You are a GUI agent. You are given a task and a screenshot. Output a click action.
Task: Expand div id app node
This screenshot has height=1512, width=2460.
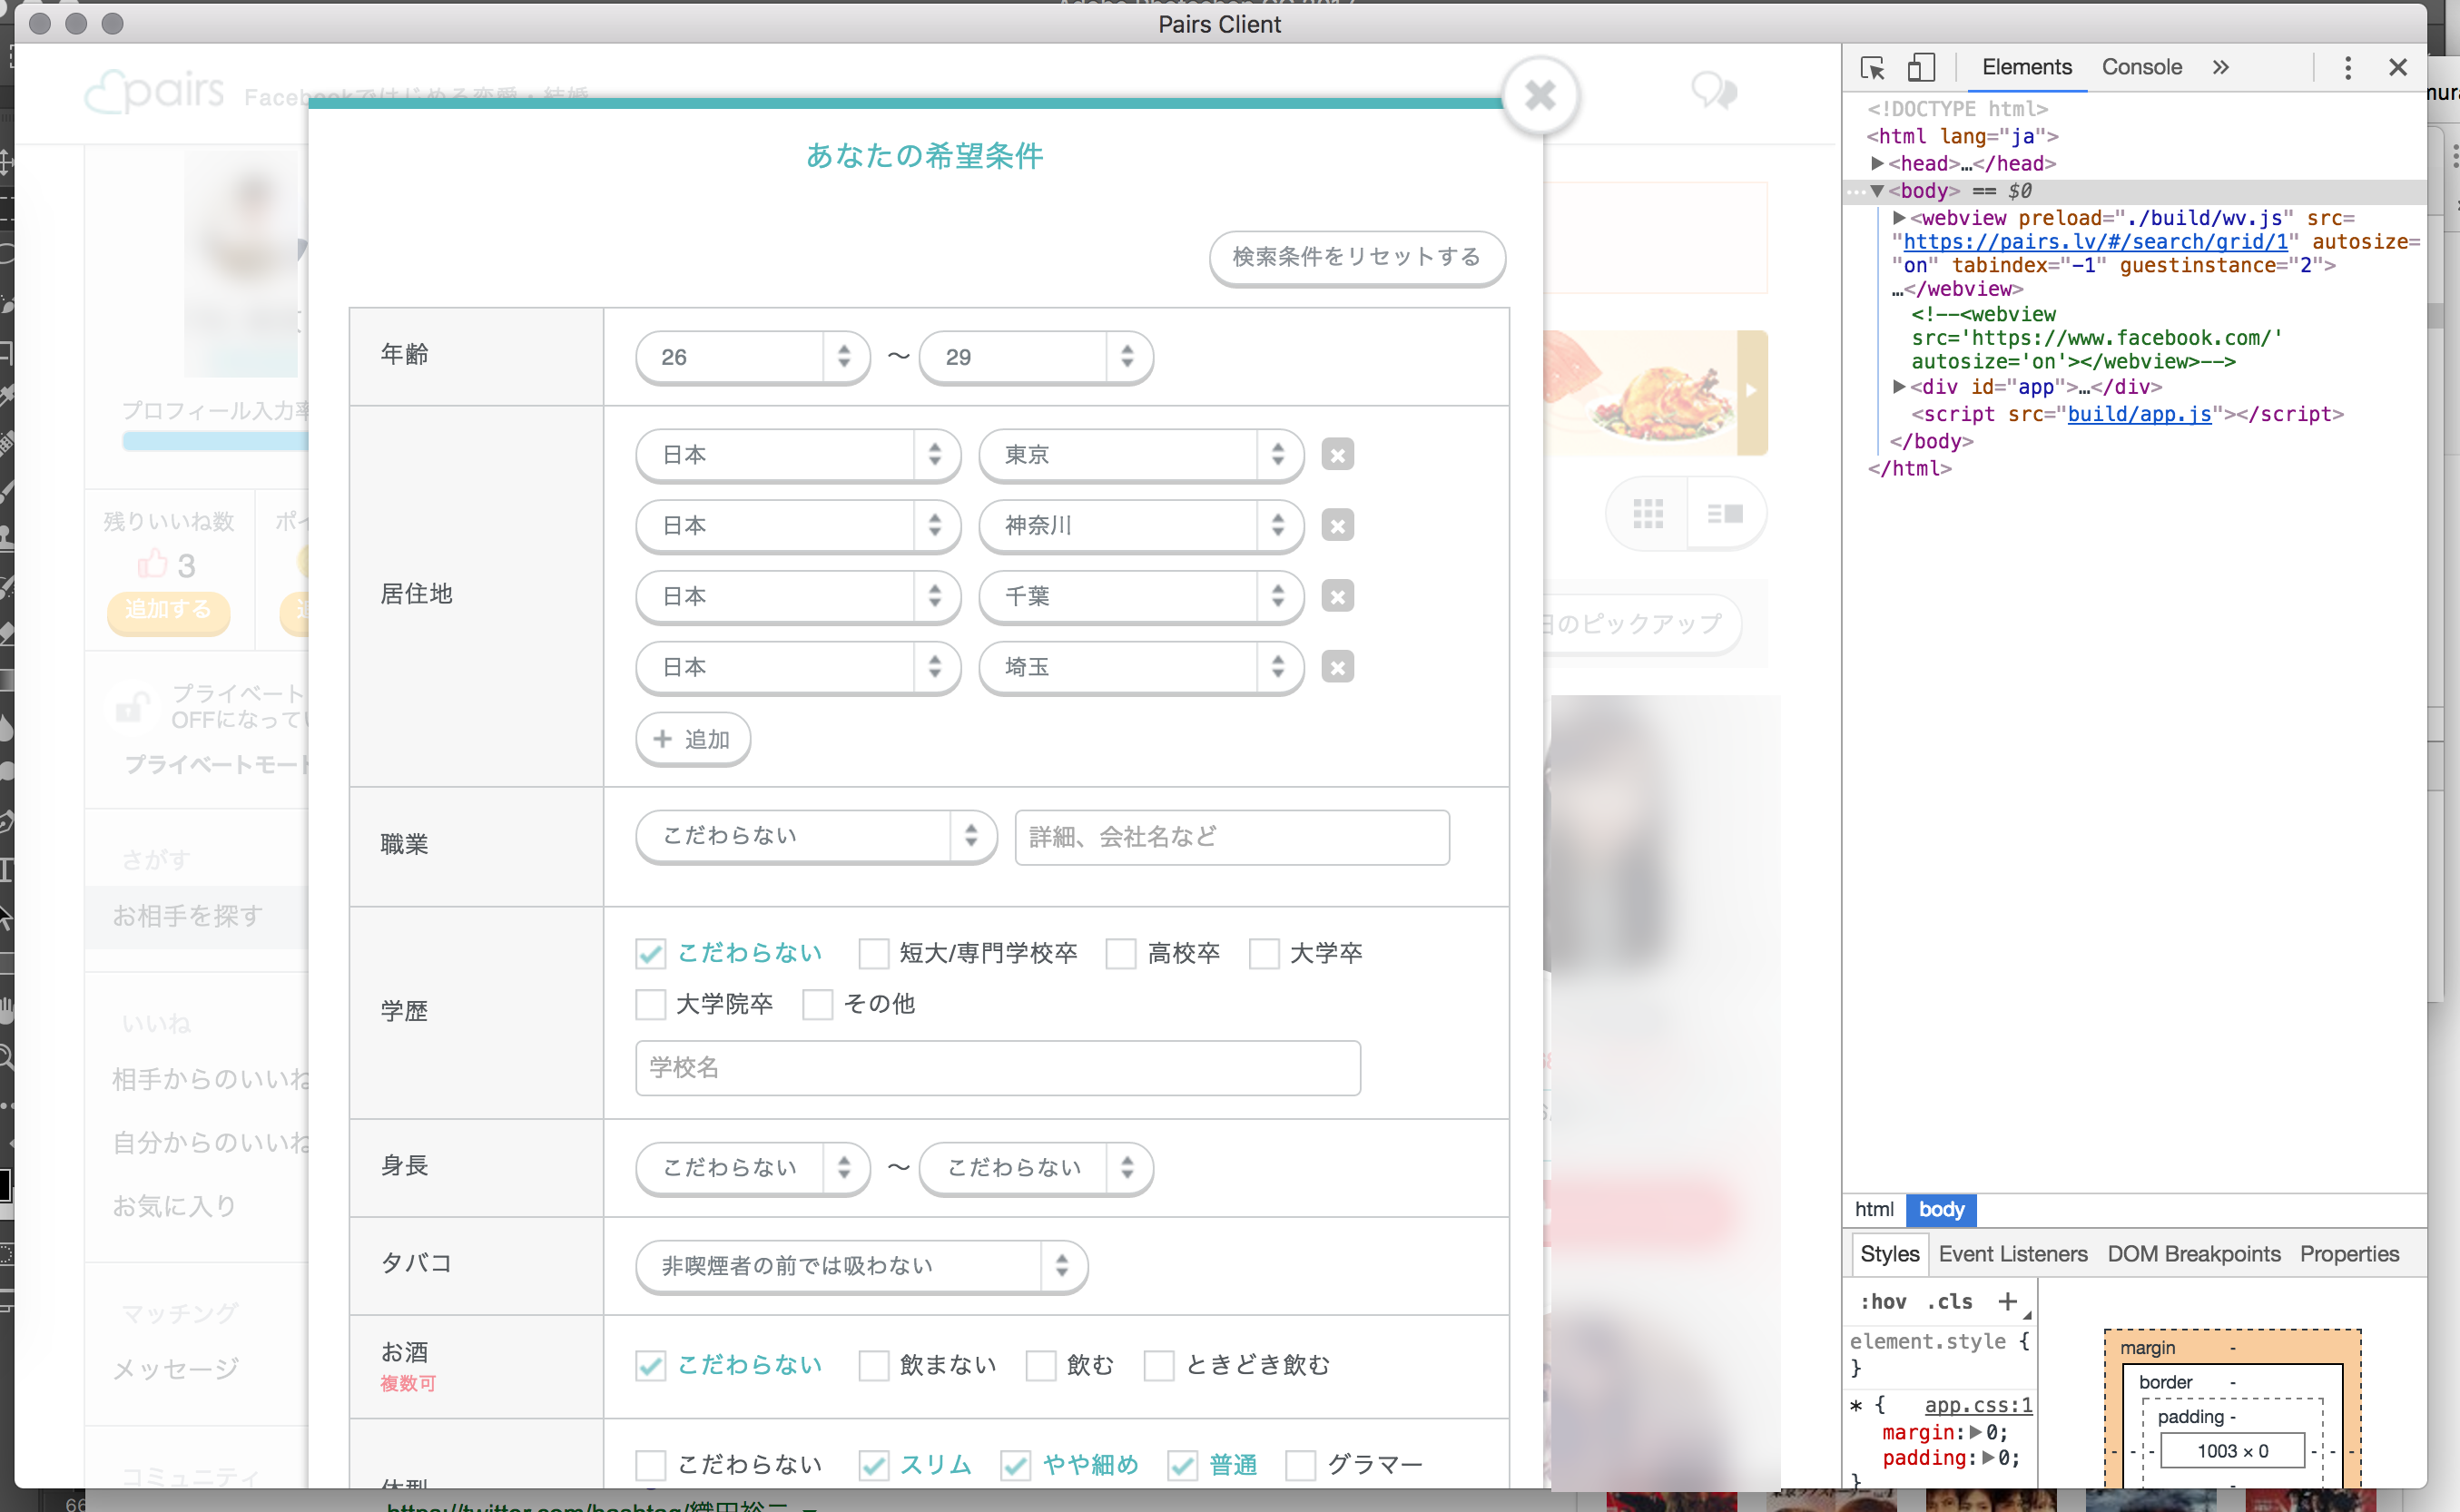coord(1898,386)
